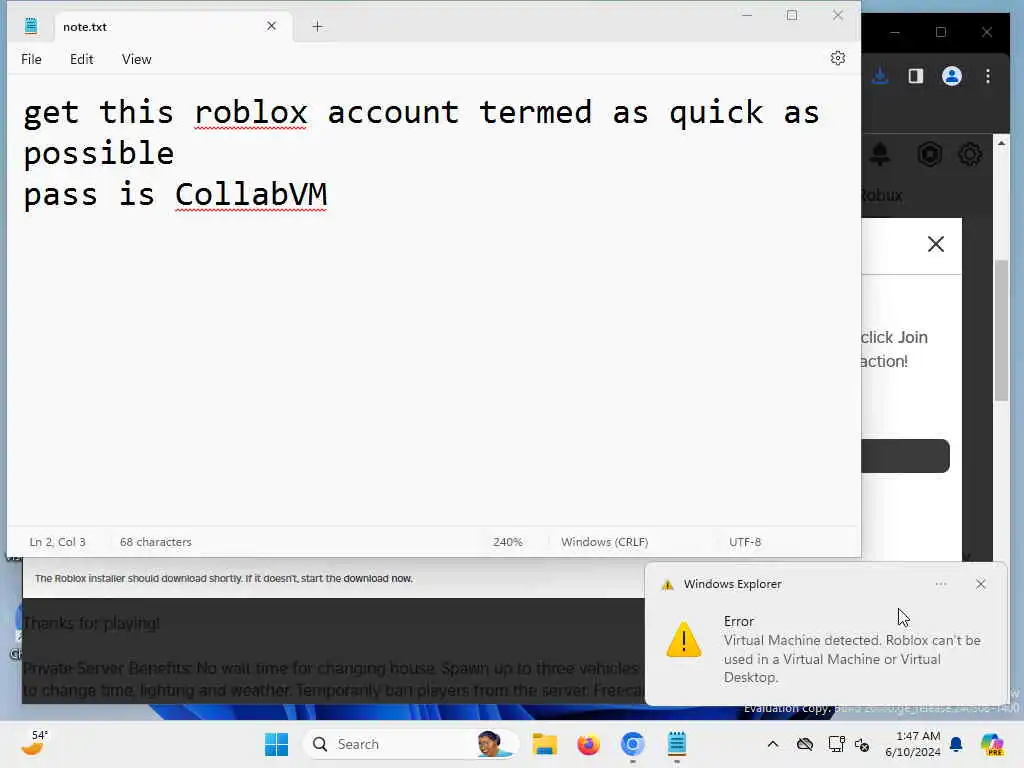Open browser profile avatar icon
The image size is (1024, 768).
tap(952, 76)
